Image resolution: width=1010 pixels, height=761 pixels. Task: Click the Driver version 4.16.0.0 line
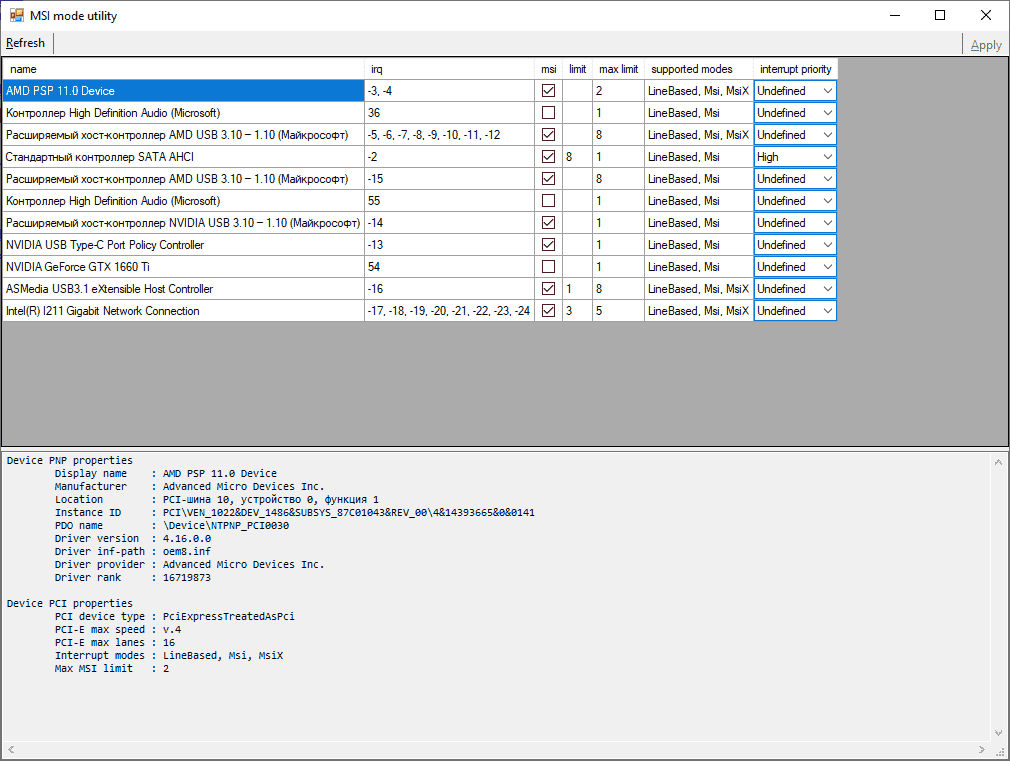click(x=133, y=538)
